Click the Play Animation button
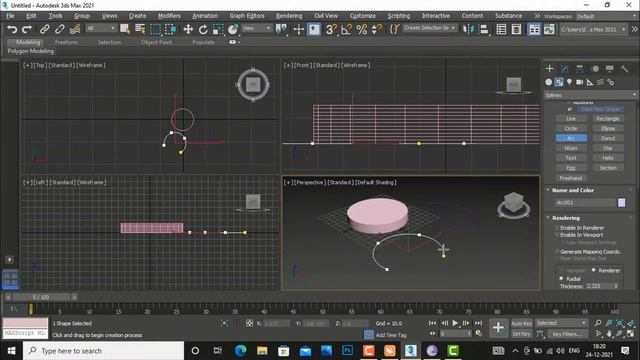This screenshot has height=360, width=640. point(455,323)
